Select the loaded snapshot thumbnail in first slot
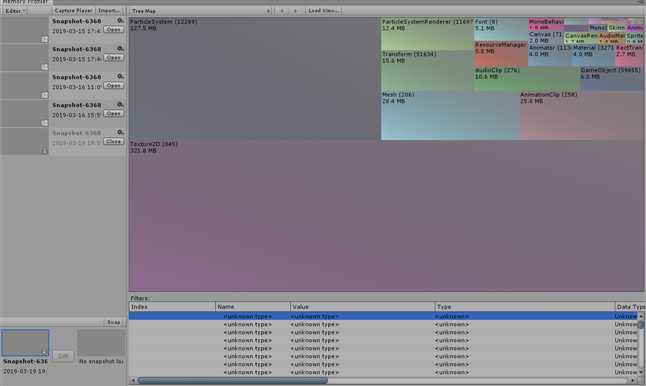646x386 pixels. [x=25, y=342]
